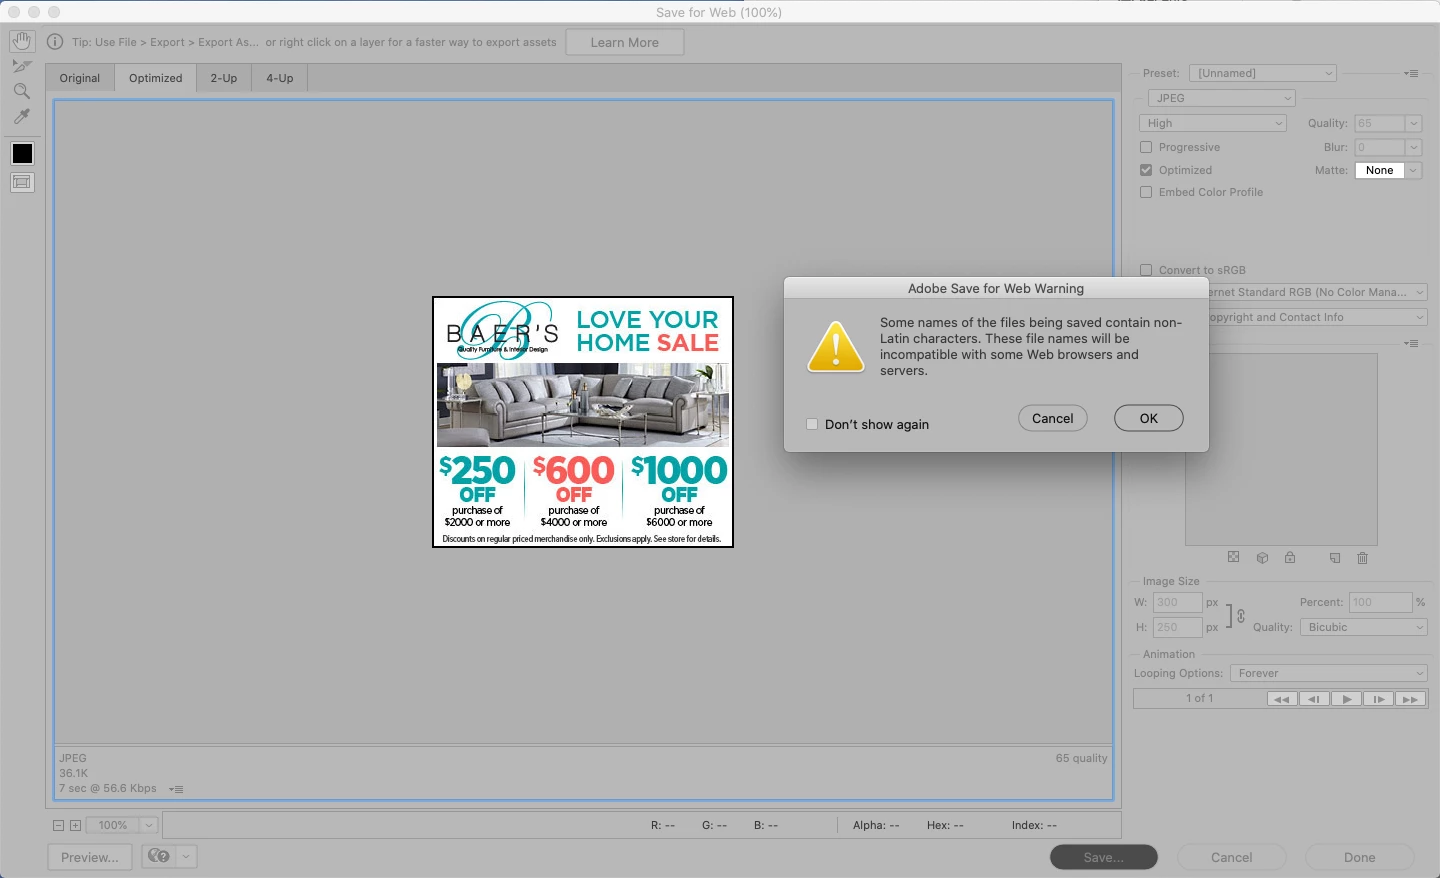Click Cancel in the warning dialog

[x=1053, y=418]
